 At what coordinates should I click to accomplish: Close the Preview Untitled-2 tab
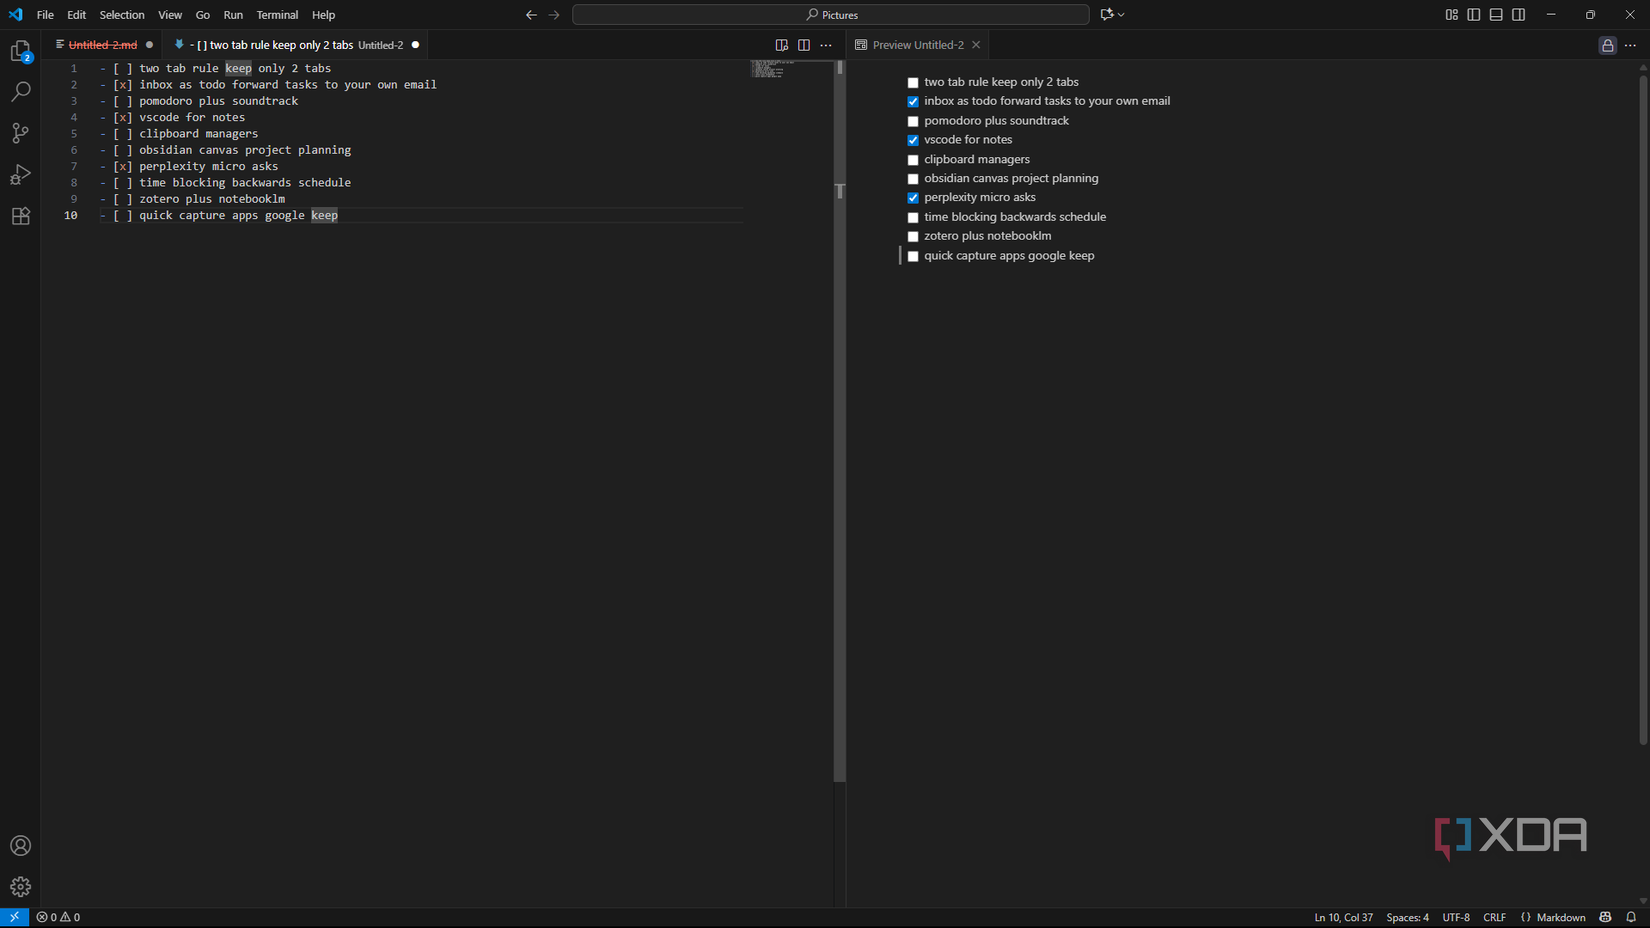click(976, 45)
